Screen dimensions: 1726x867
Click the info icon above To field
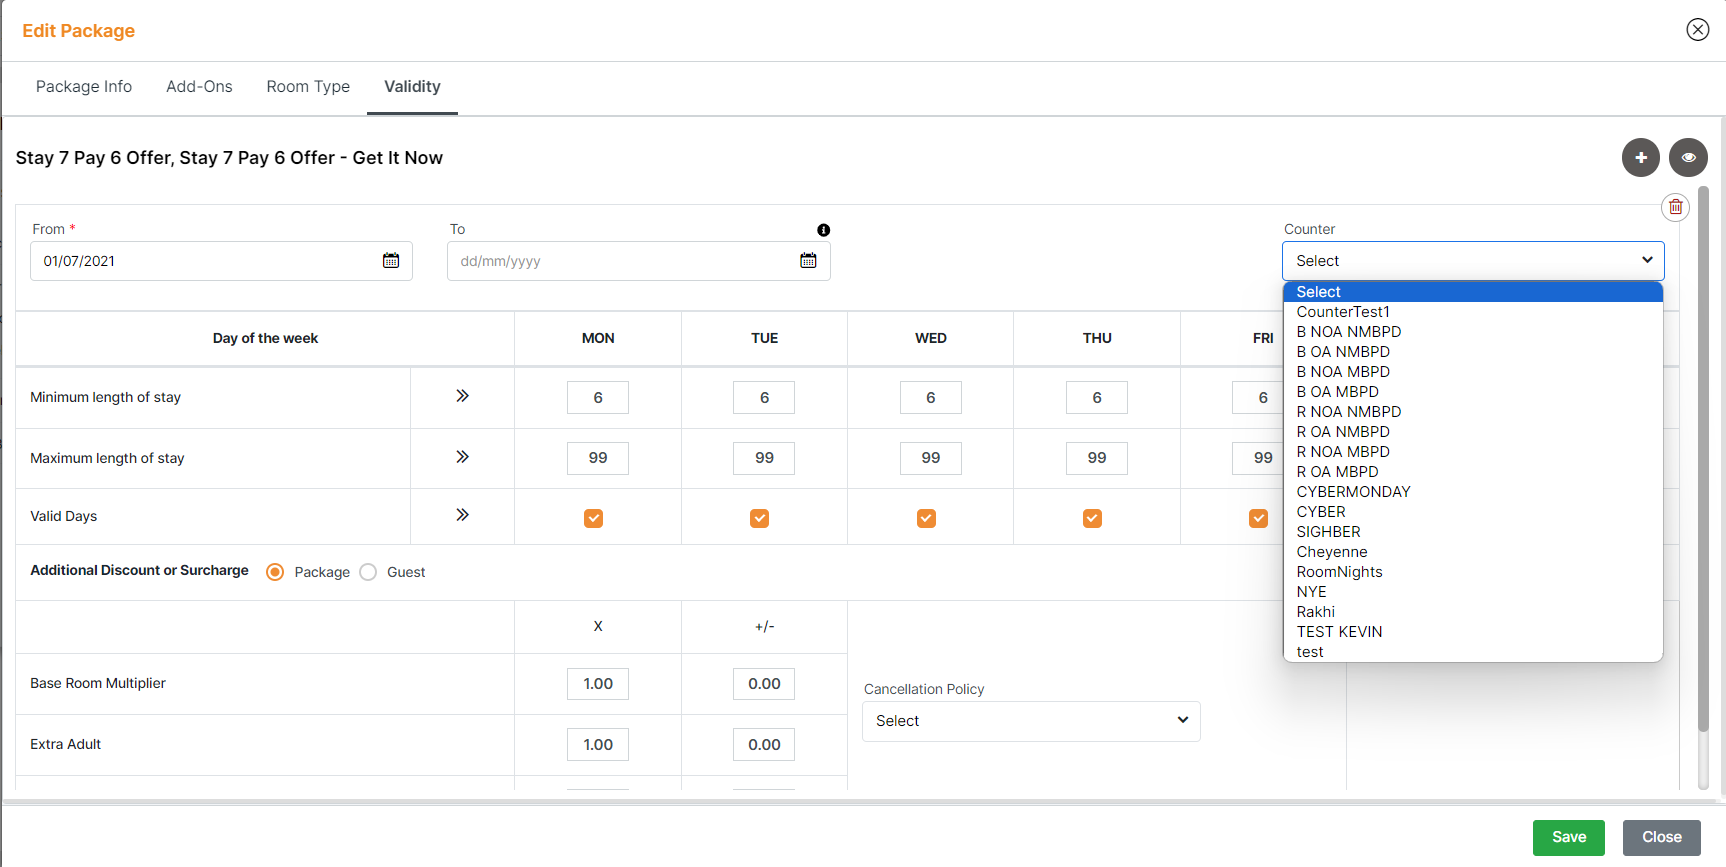point(823,230)
